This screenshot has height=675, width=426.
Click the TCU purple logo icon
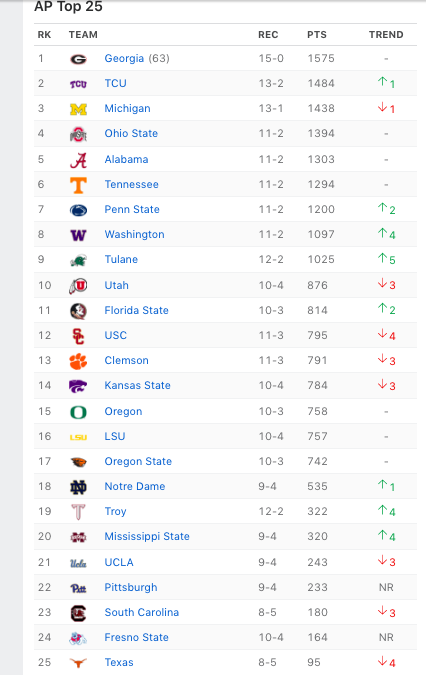(x=78, y=84)
